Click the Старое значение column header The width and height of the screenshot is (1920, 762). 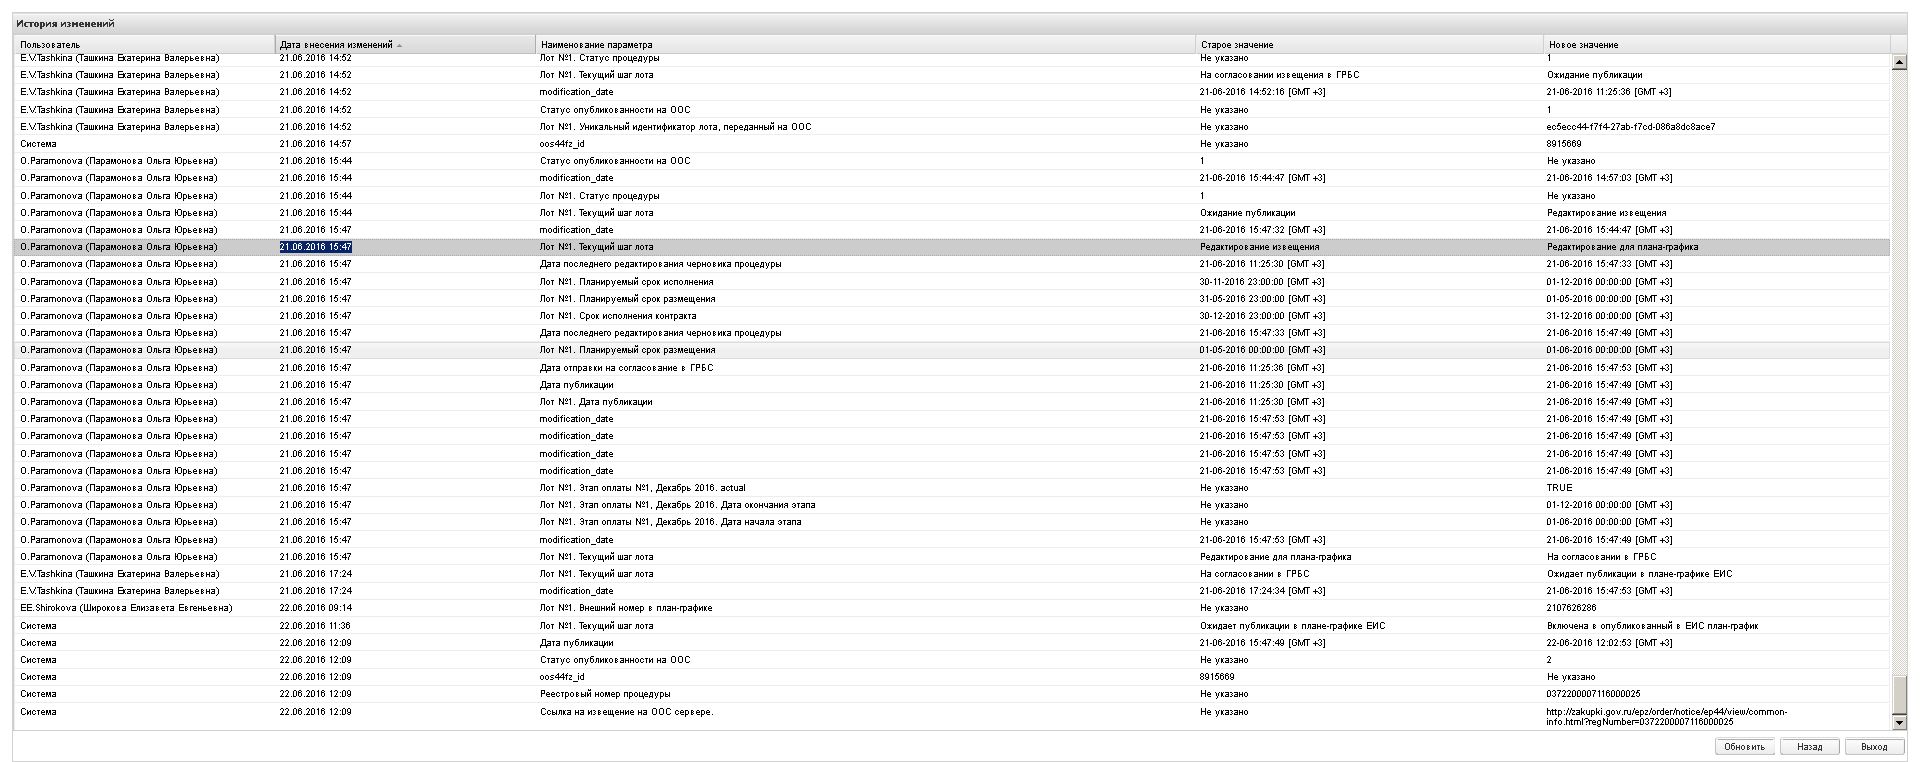1369,45
